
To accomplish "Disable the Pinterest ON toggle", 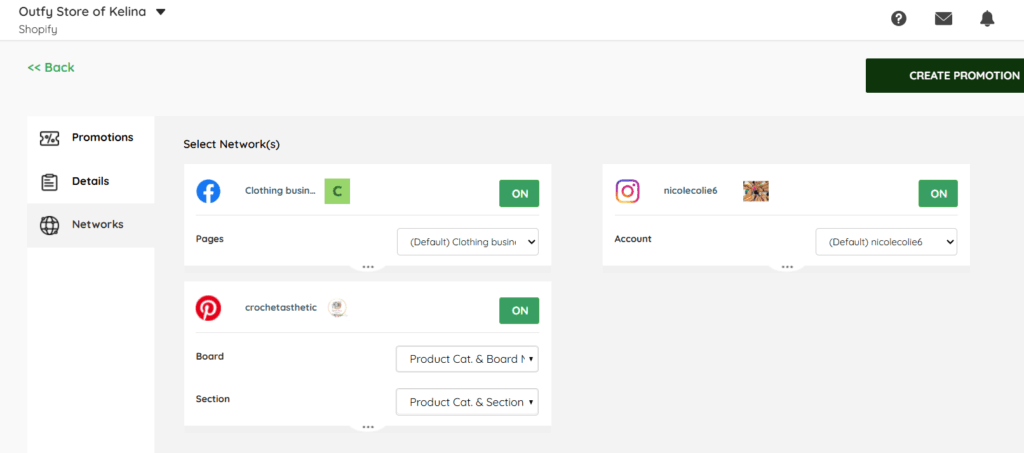I will [x=519, y=310].
